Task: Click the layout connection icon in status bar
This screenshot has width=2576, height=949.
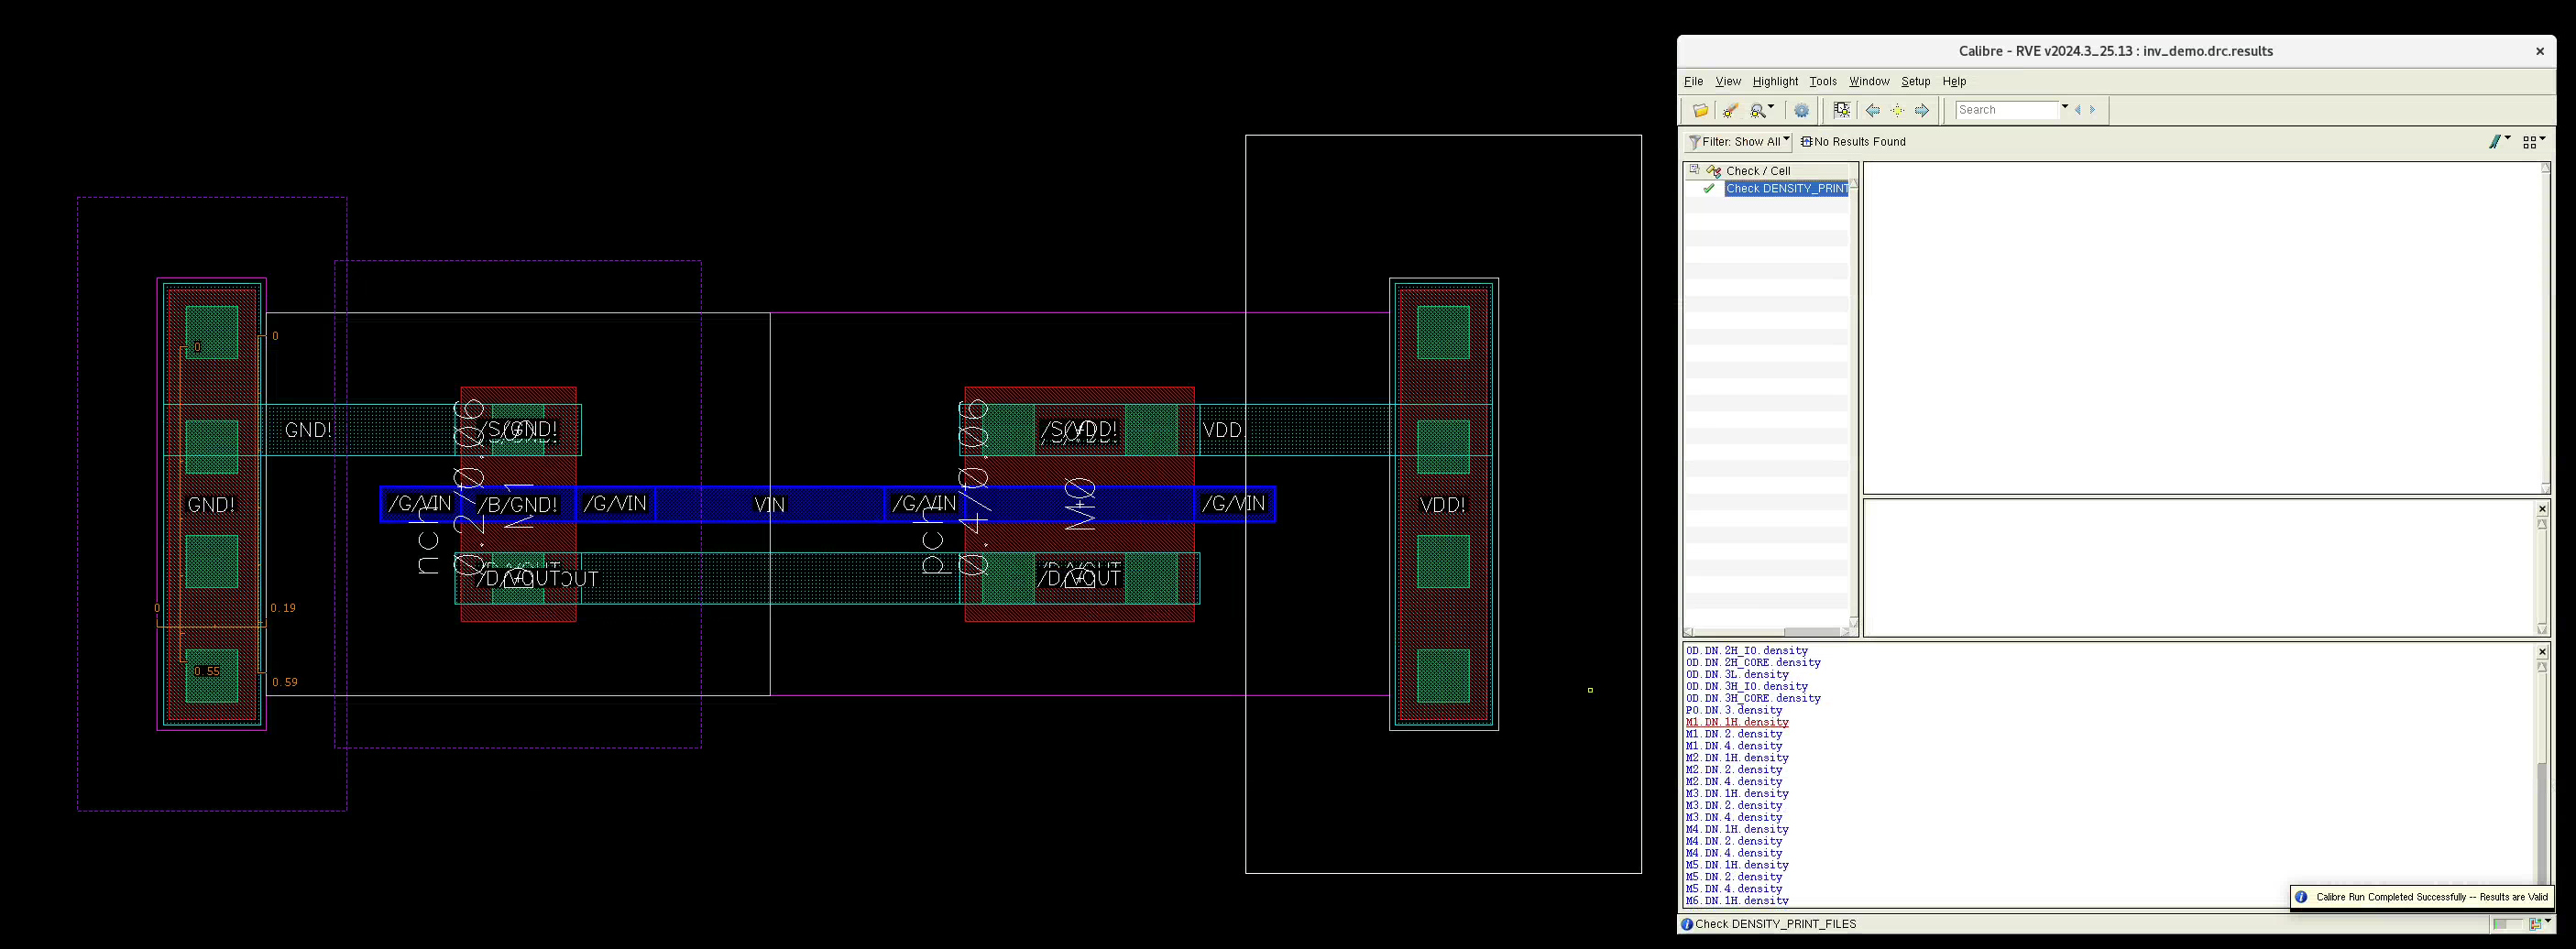Action: click(x=2535, y=924)
